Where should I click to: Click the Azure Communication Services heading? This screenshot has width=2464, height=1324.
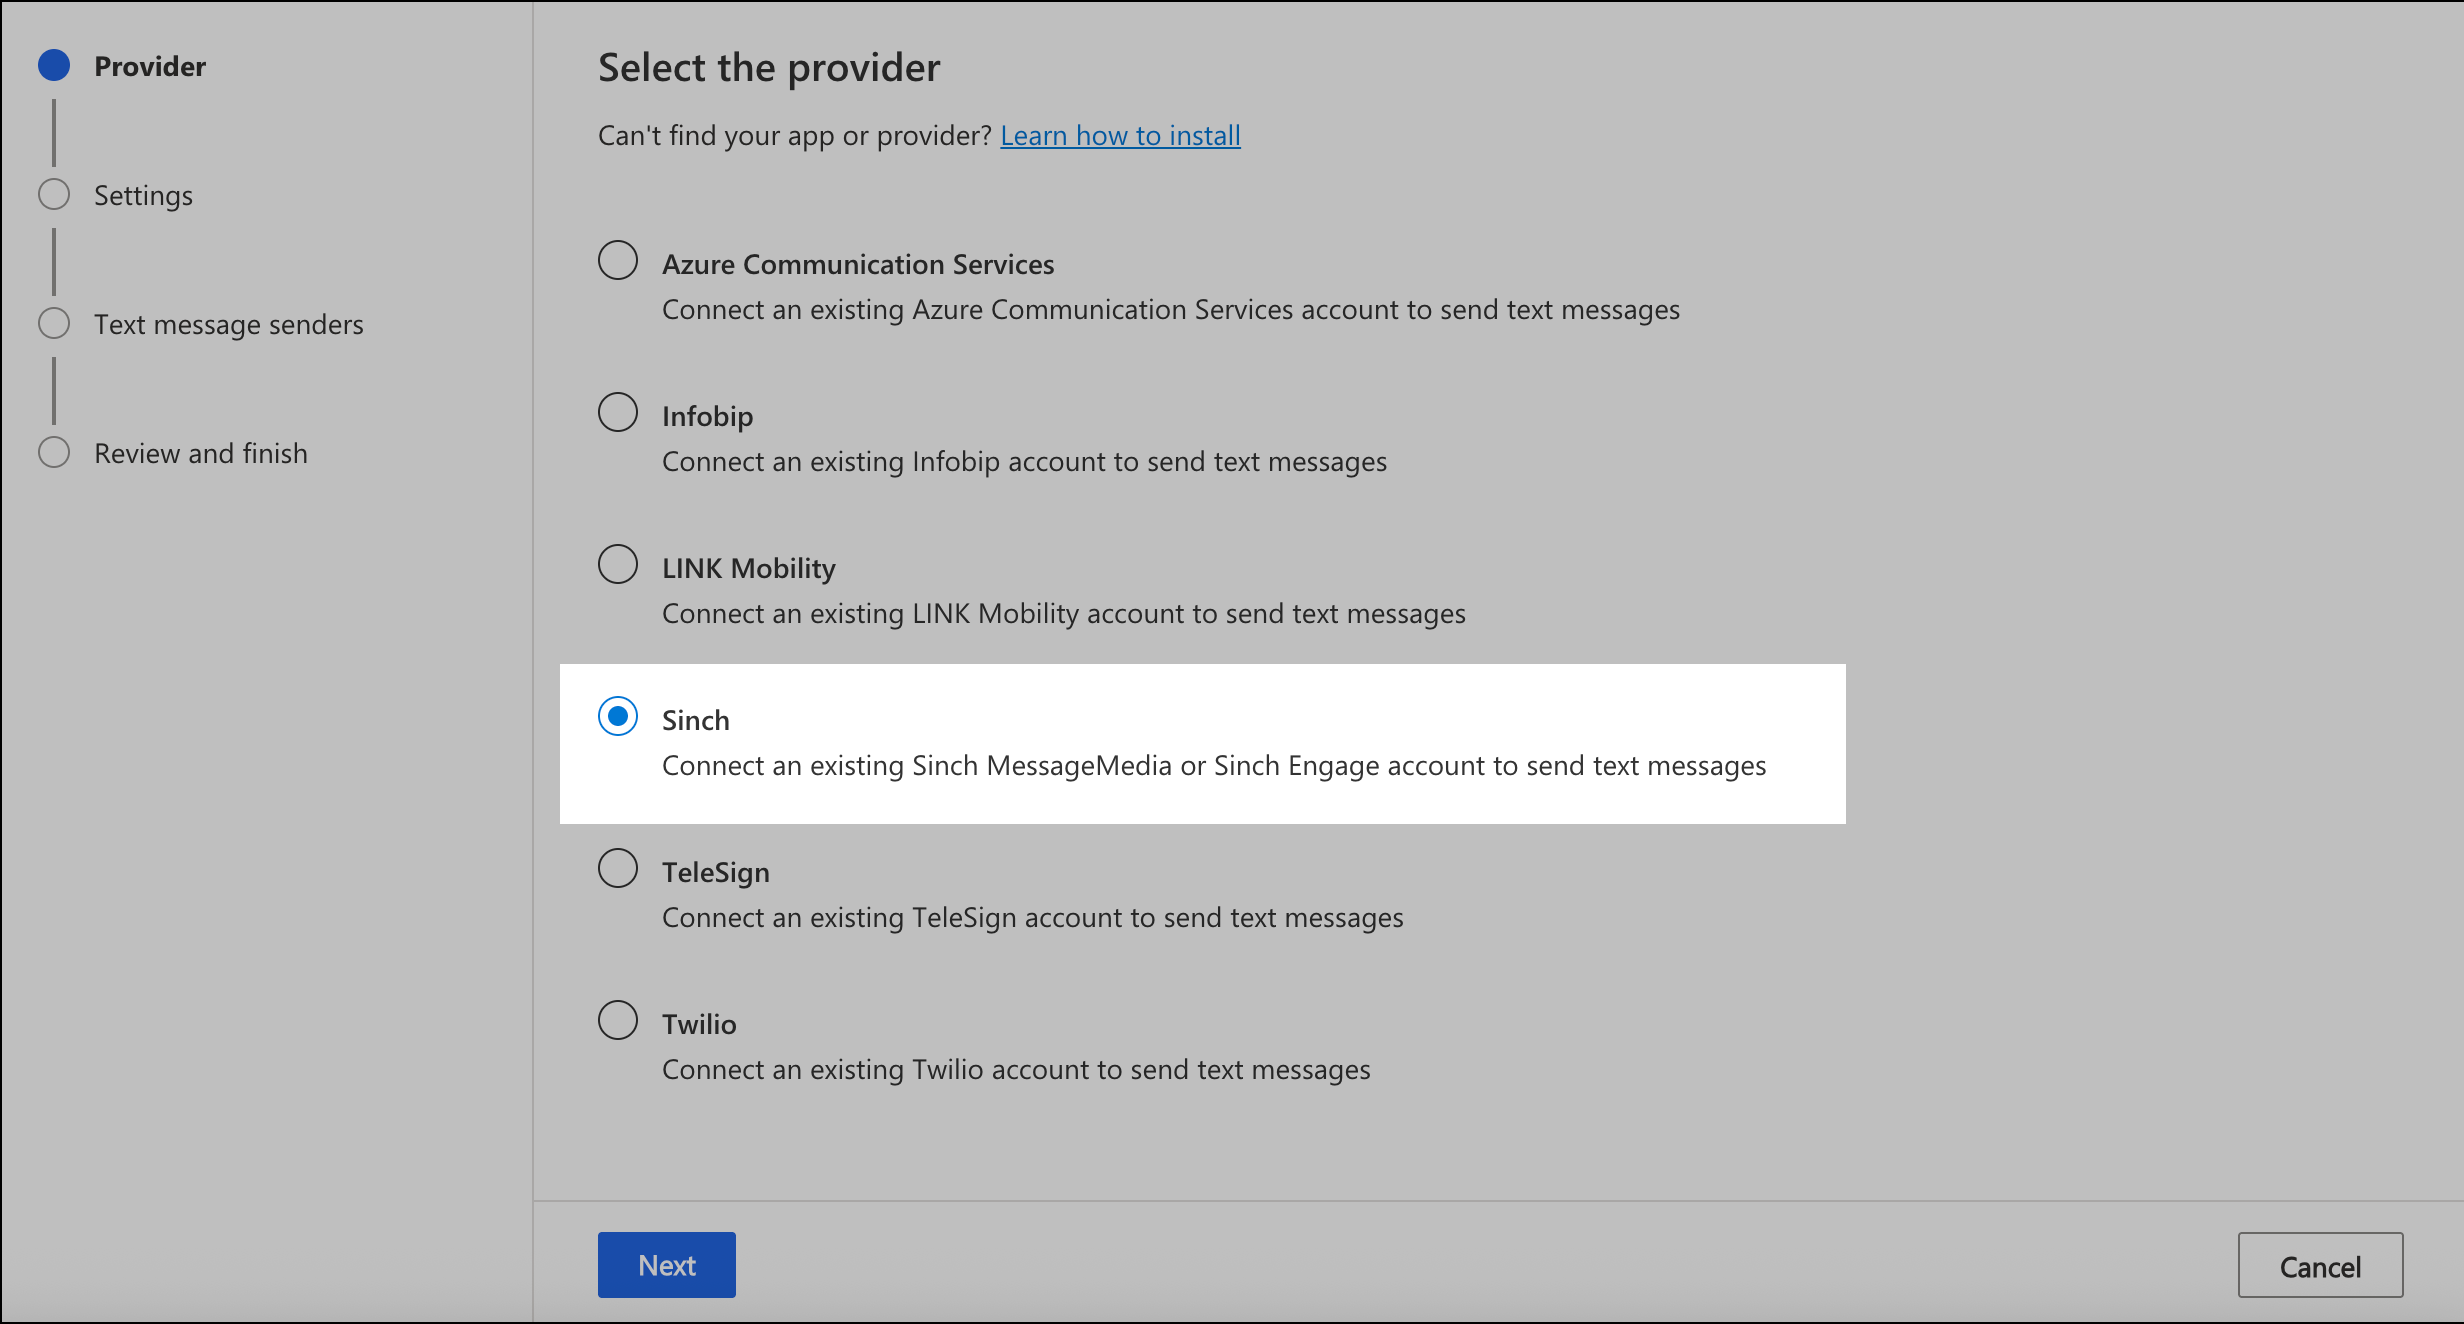[x=858, y=263]
